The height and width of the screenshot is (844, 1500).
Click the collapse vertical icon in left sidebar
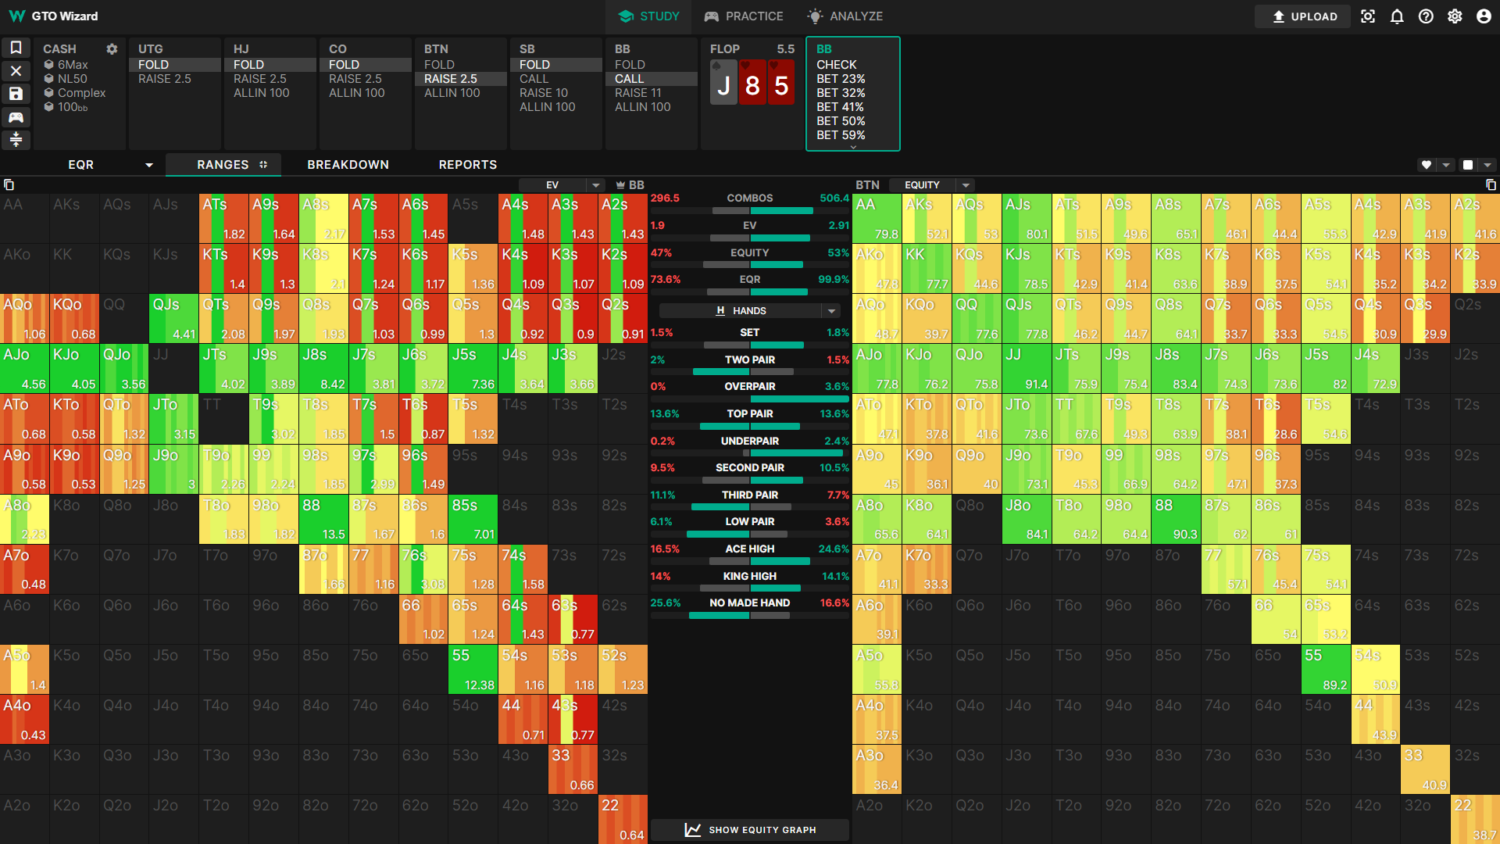[x=16, y=140]
